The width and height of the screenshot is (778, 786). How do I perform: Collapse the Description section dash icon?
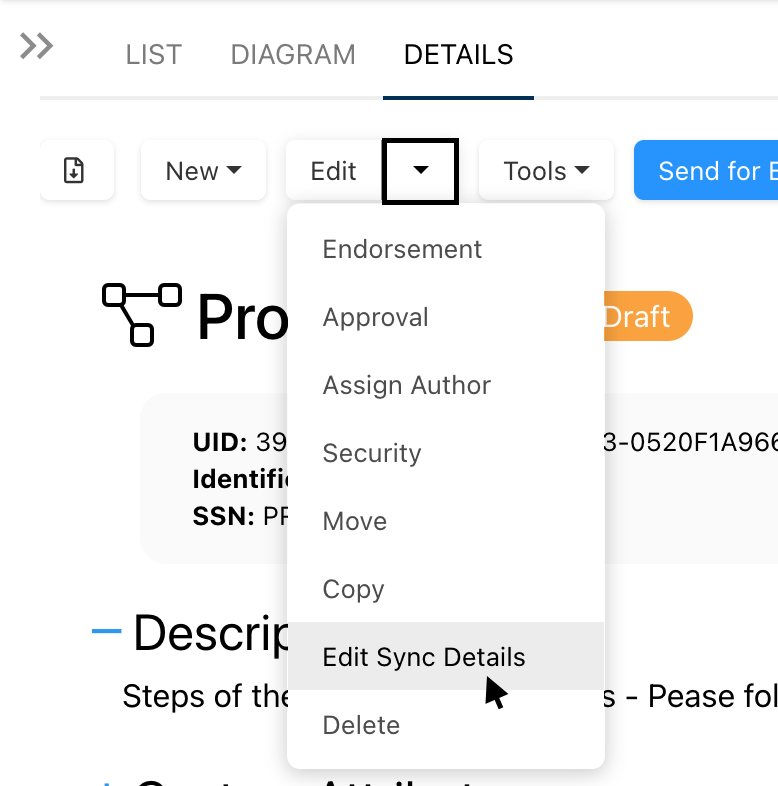pyautogui.click(x=106, y=631)
